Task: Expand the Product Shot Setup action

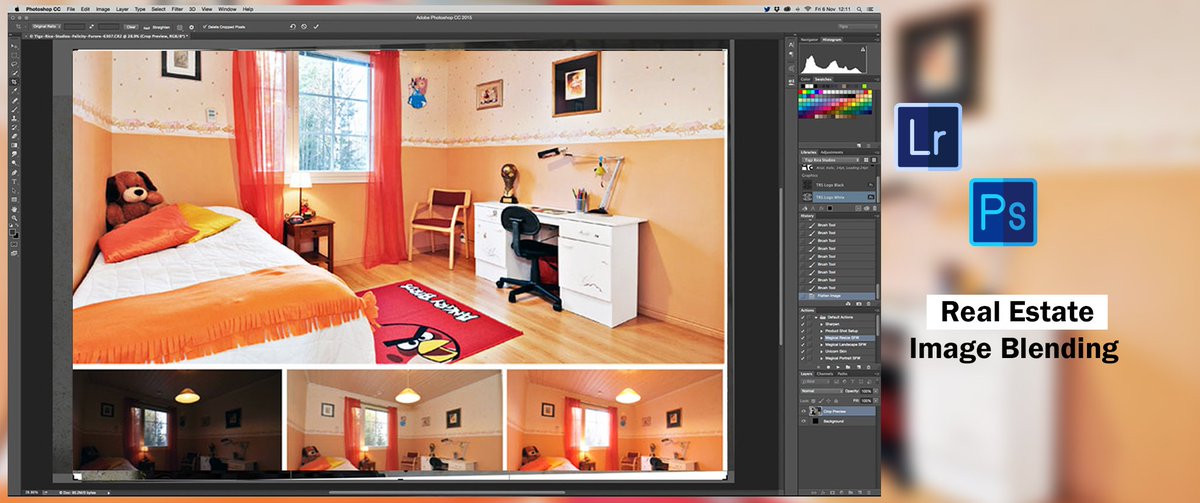Action: (821, 331)
